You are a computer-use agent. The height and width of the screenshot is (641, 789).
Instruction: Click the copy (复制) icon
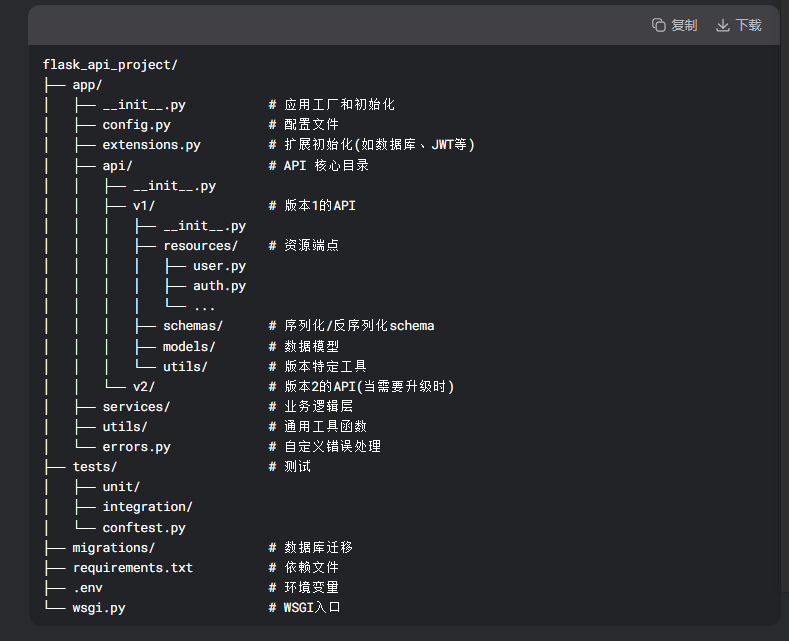659,25
